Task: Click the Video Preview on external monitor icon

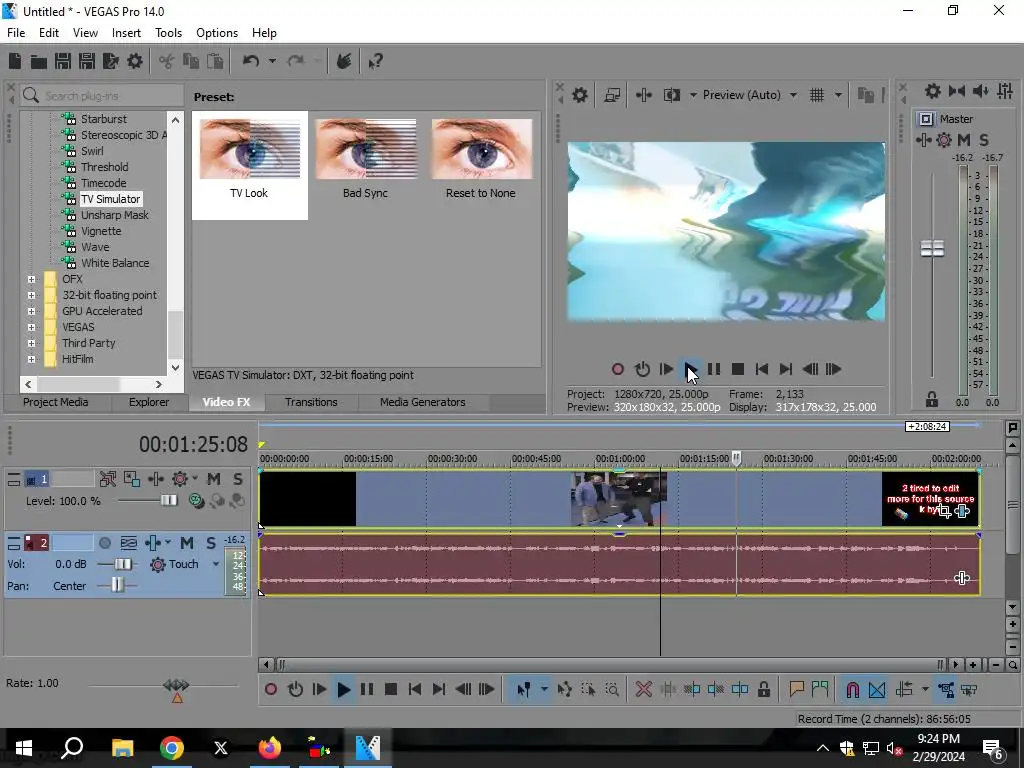Action: point(612,95)
